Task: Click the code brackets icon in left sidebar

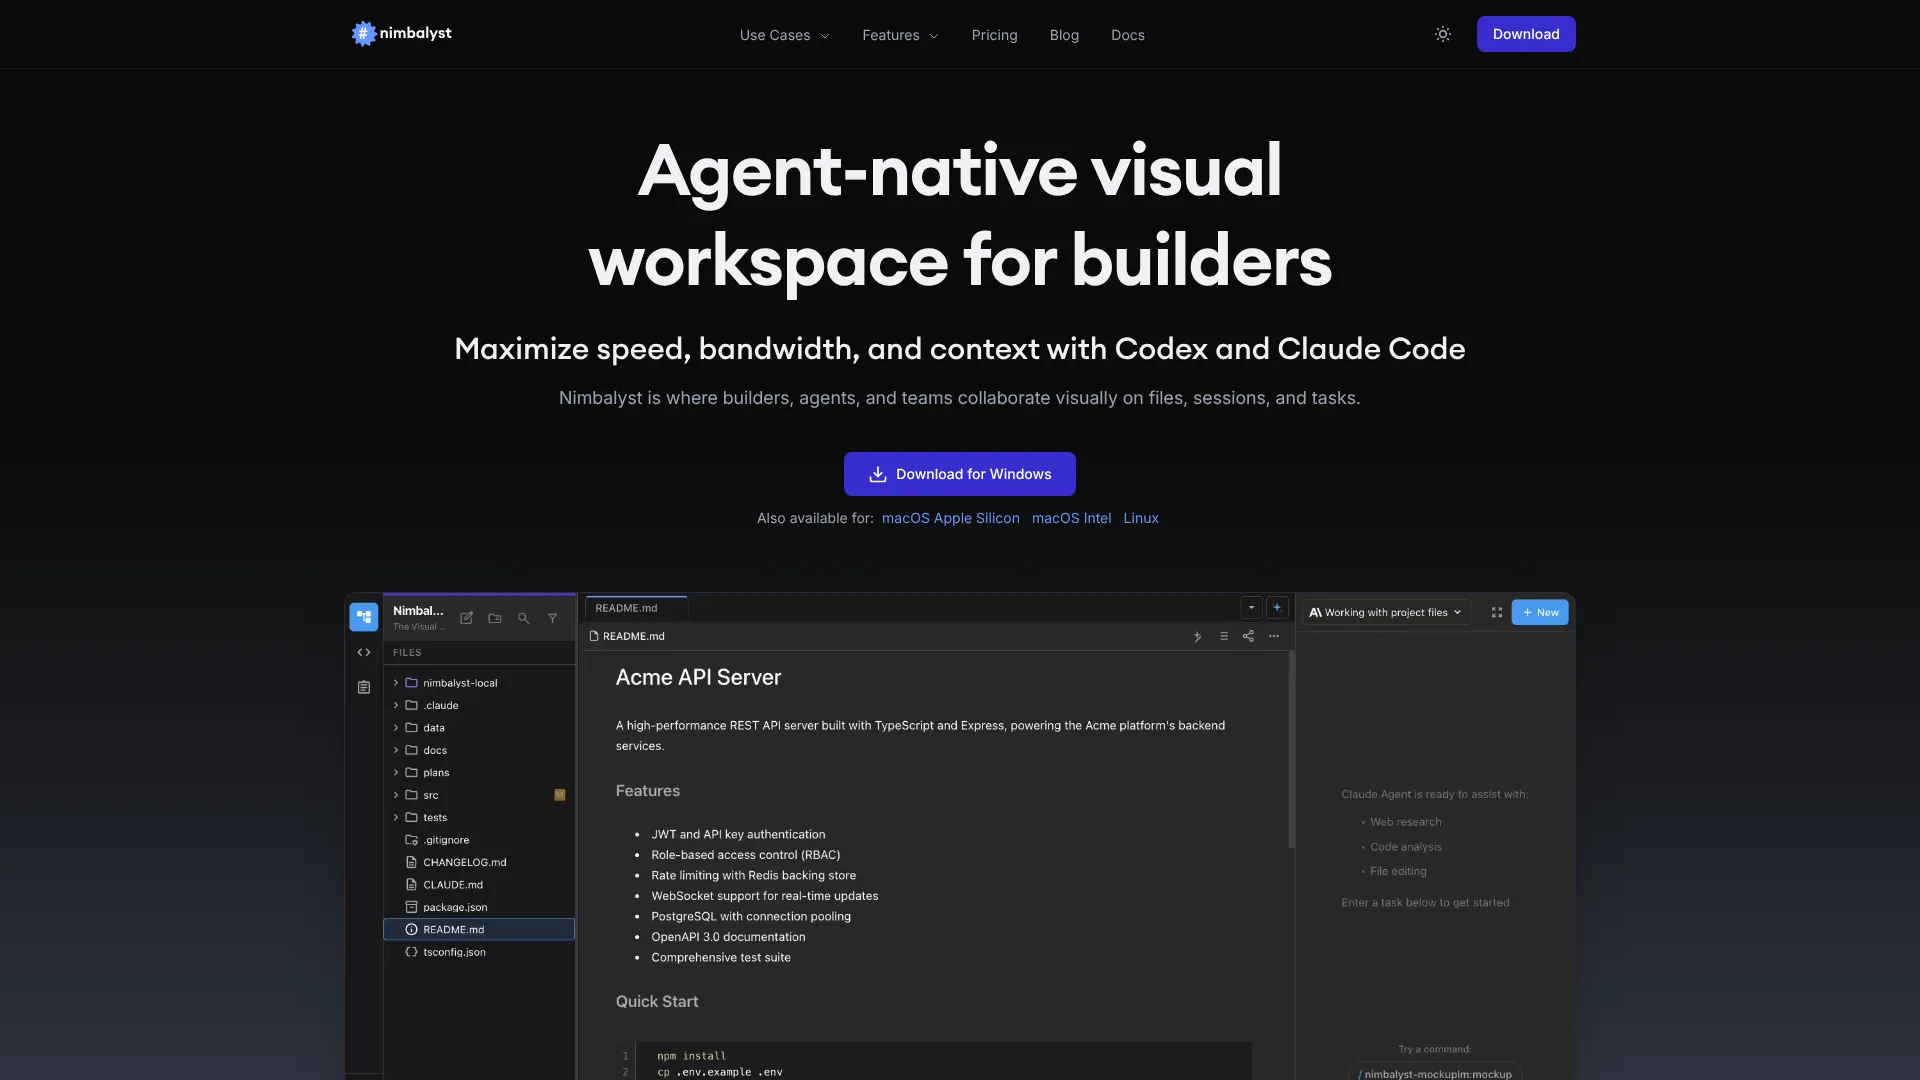Action: point(364,652)
